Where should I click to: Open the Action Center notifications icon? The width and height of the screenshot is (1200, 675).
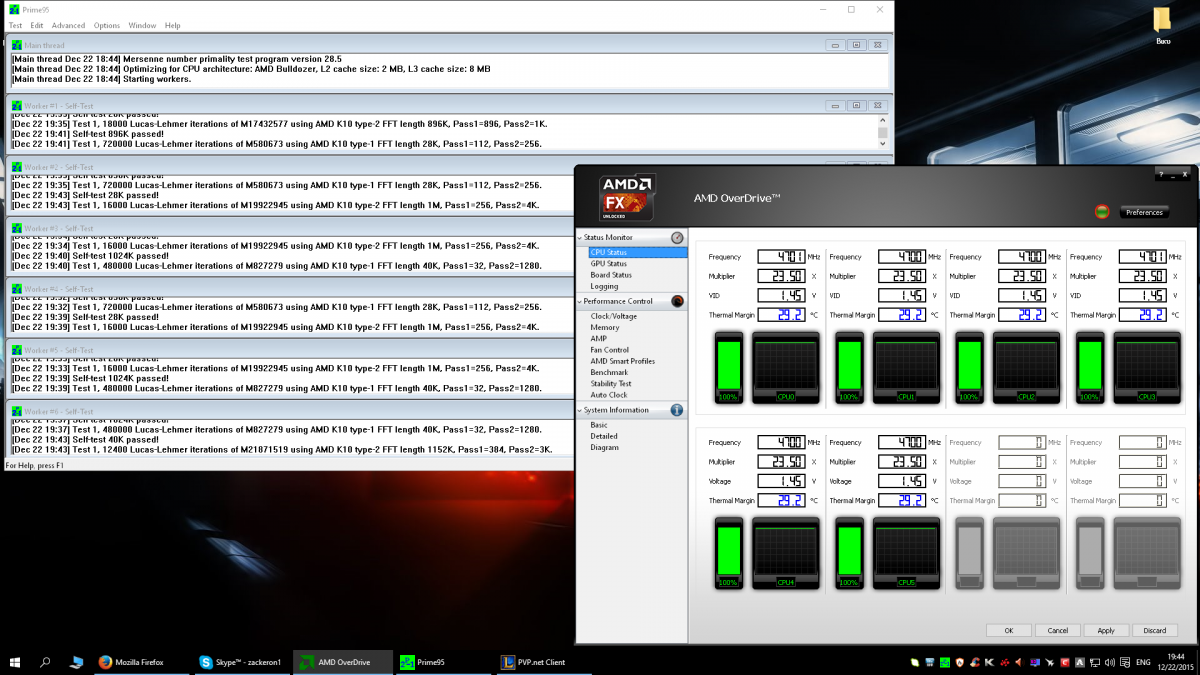pyautogui.click(x=1125, y=662)
